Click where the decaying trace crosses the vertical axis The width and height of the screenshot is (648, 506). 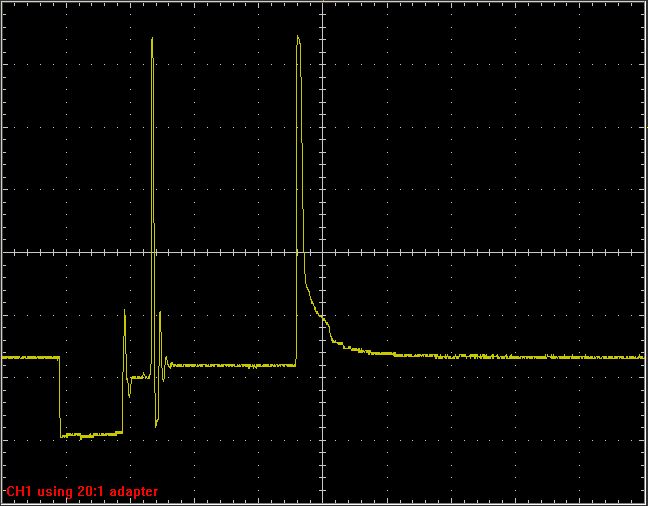tap(322, 318)
